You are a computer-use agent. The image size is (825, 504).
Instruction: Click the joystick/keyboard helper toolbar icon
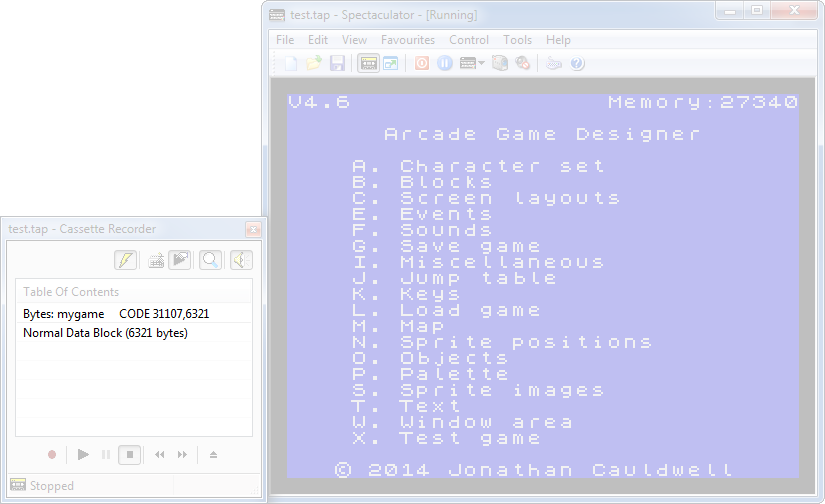pos(554,64)
